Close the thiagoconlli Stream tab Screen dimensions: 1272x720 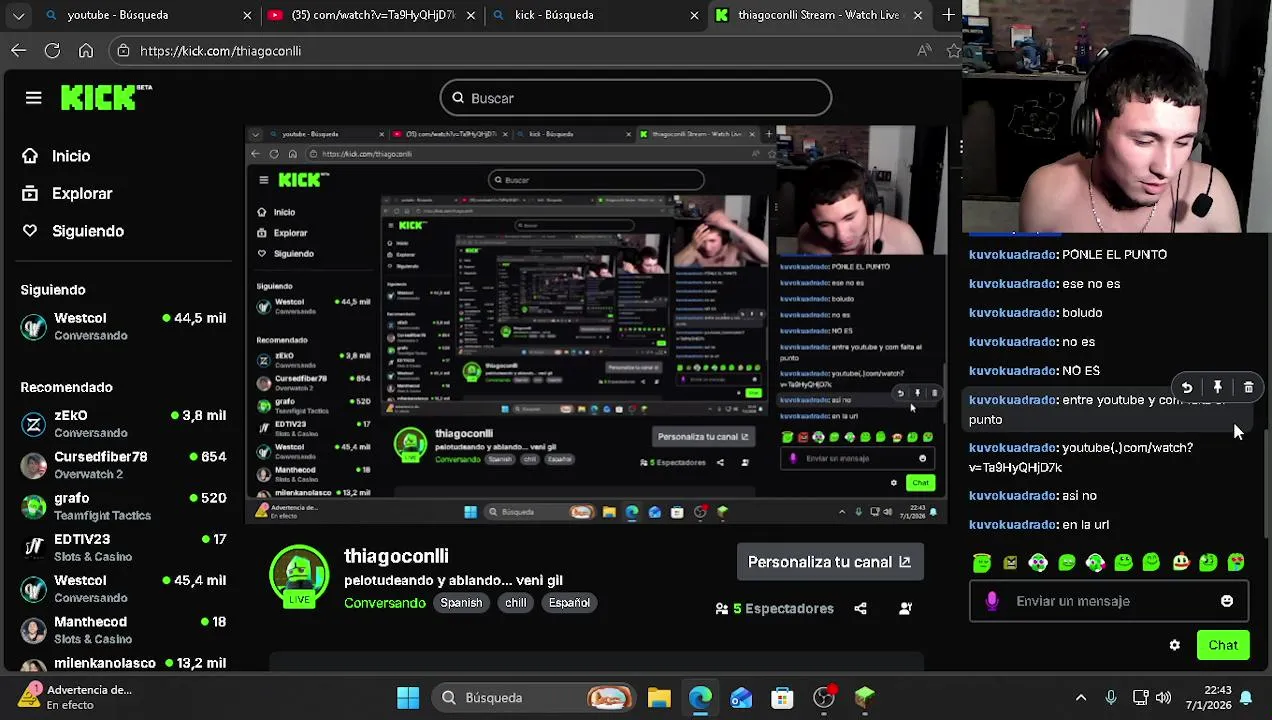pyautogui.click(x=917, y=15)
